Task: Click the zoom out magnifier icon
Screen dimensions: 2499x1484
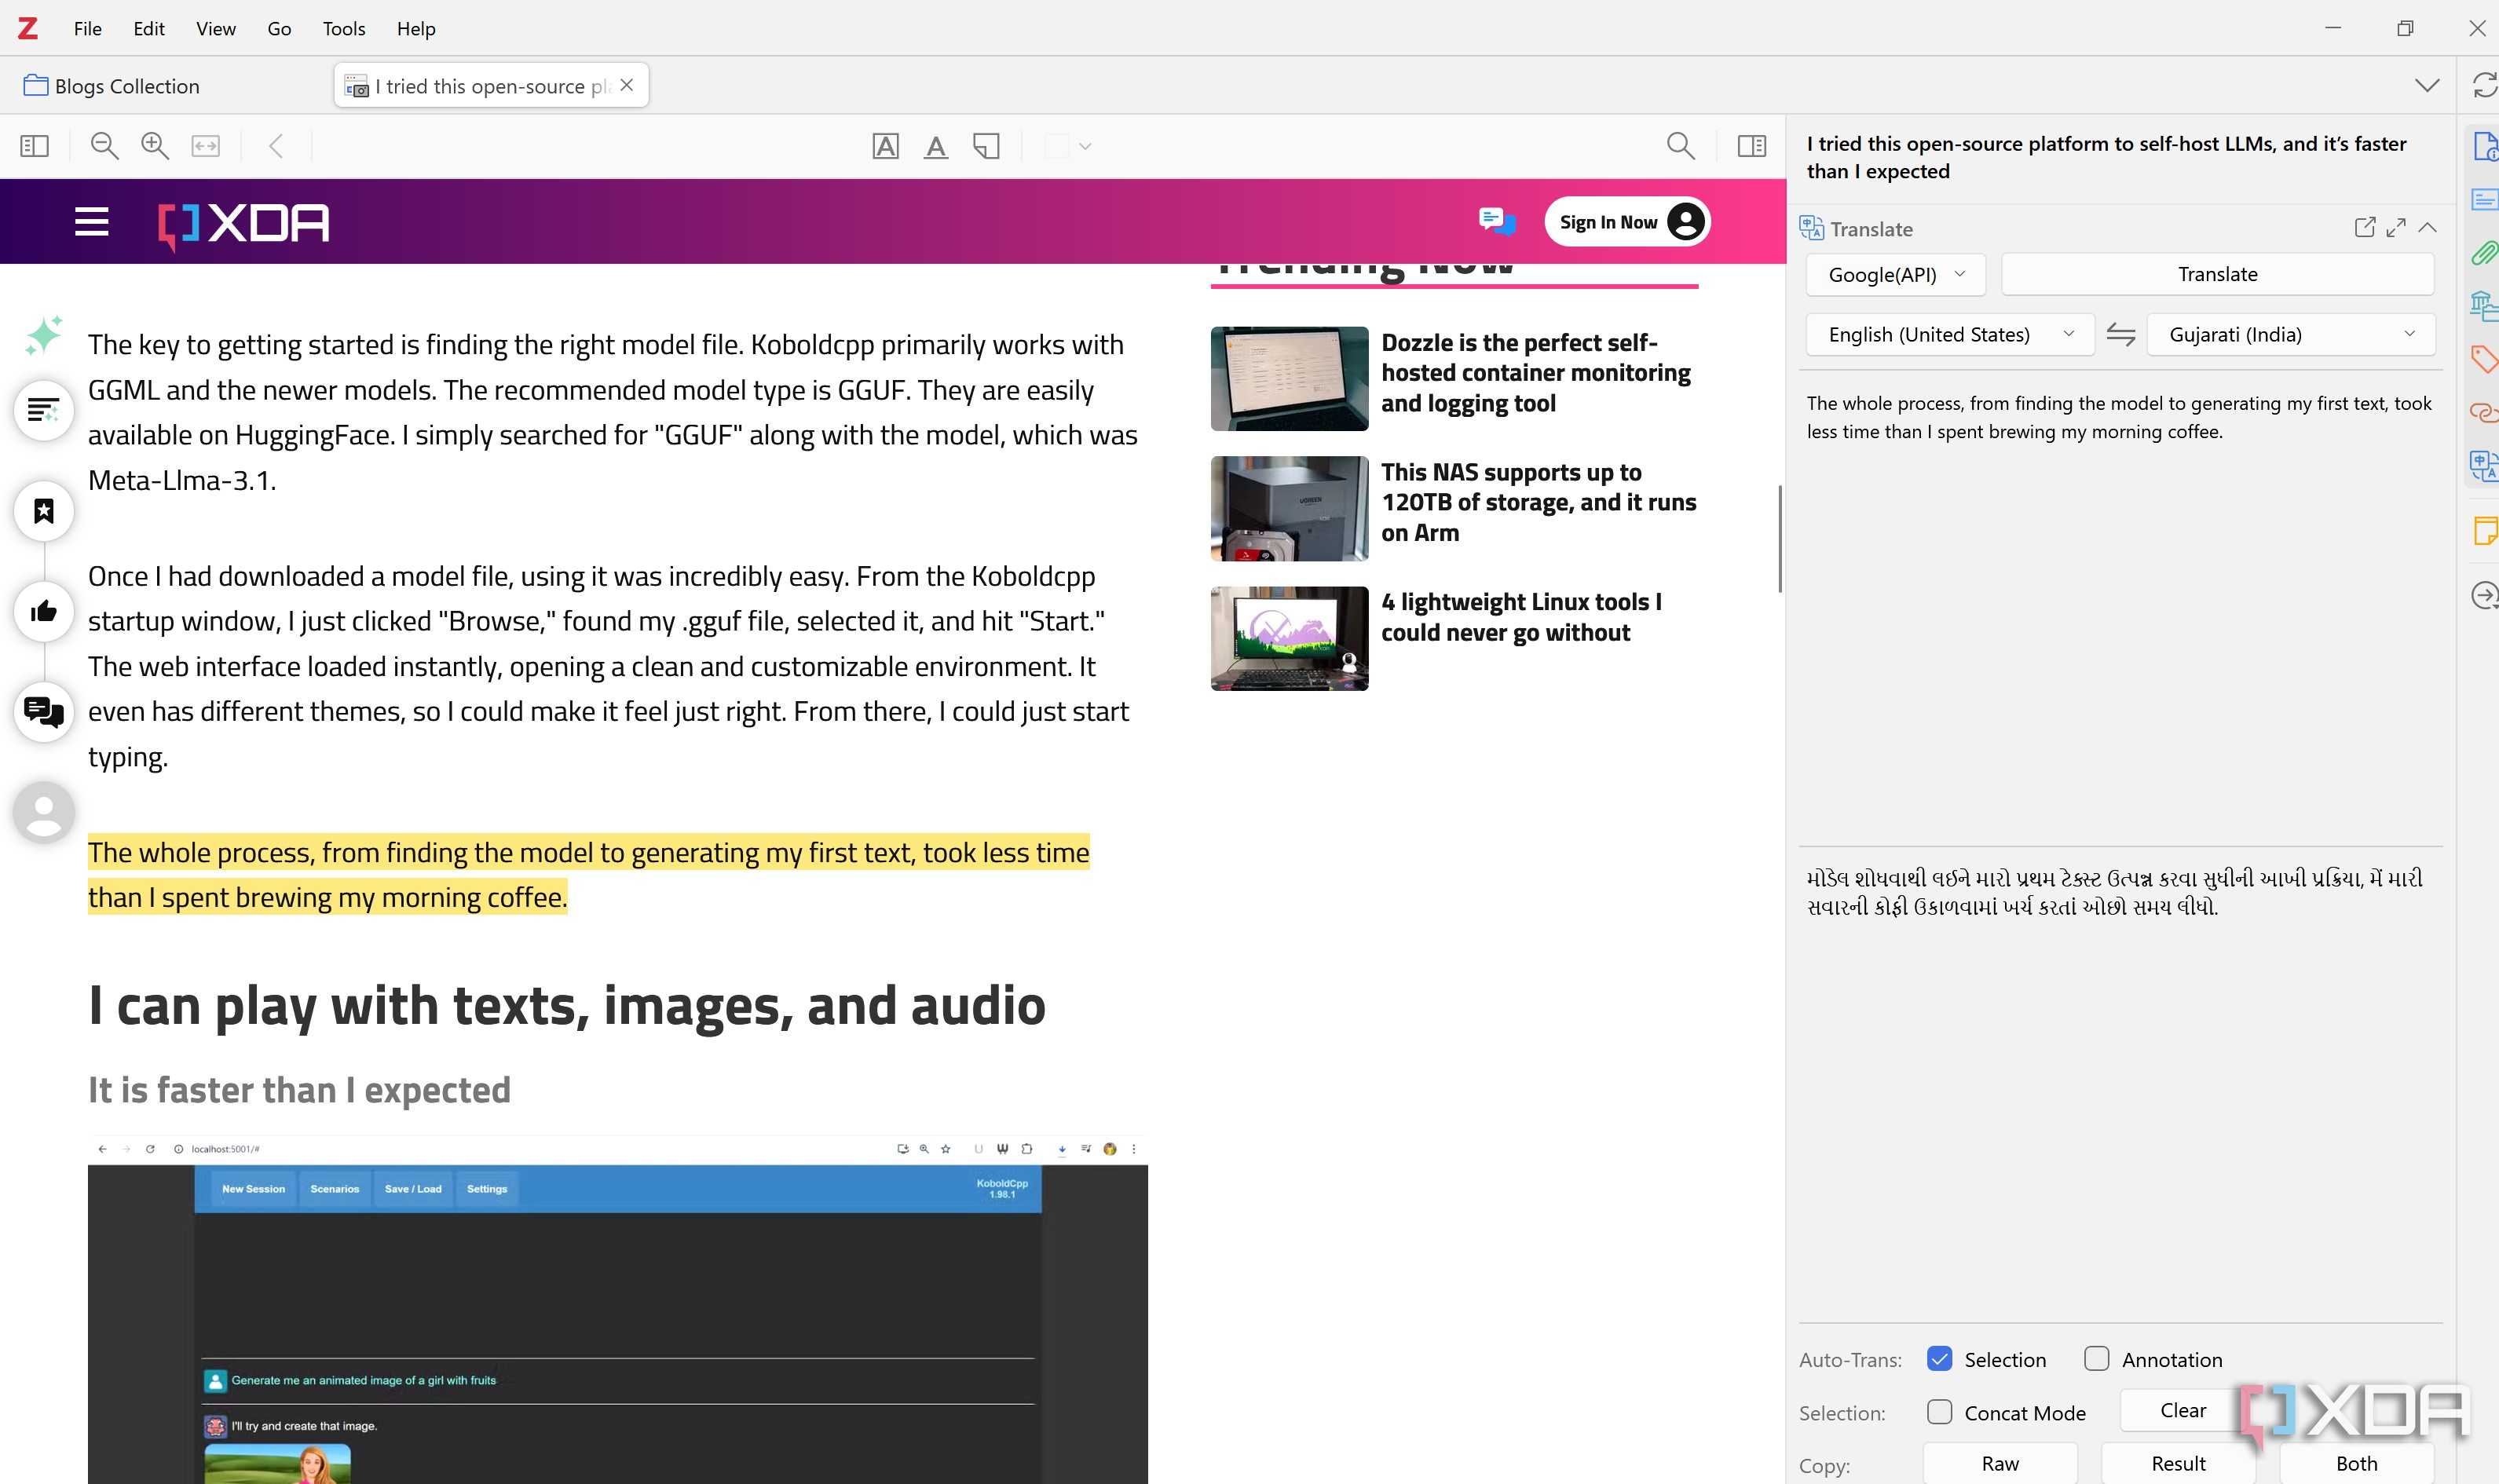Action: click(104, 146)
